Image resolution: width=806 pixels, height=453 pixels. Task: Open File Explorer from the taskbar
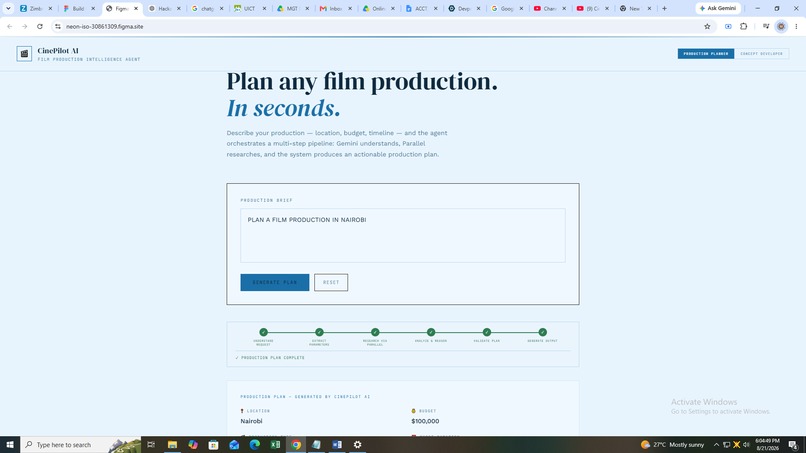coord(172,444)
